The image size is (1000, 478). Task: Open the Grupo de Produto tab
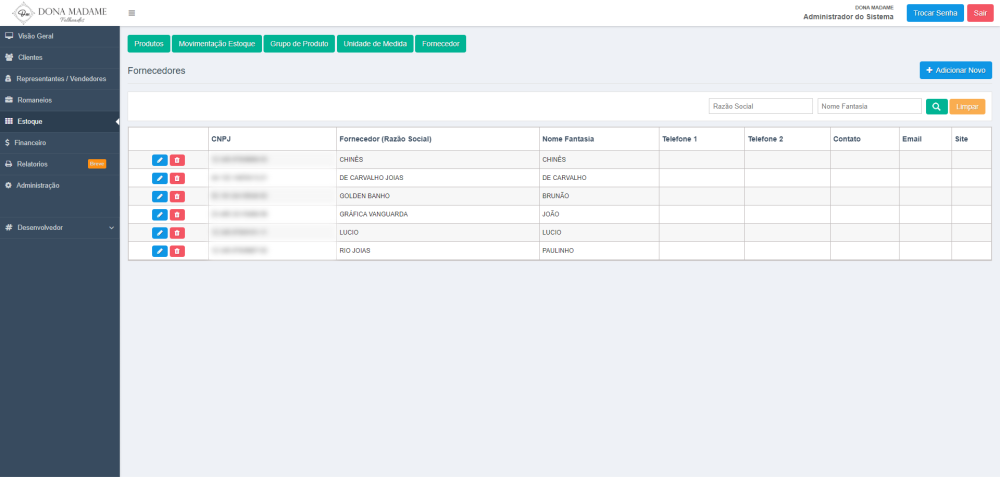click(299, 44)
